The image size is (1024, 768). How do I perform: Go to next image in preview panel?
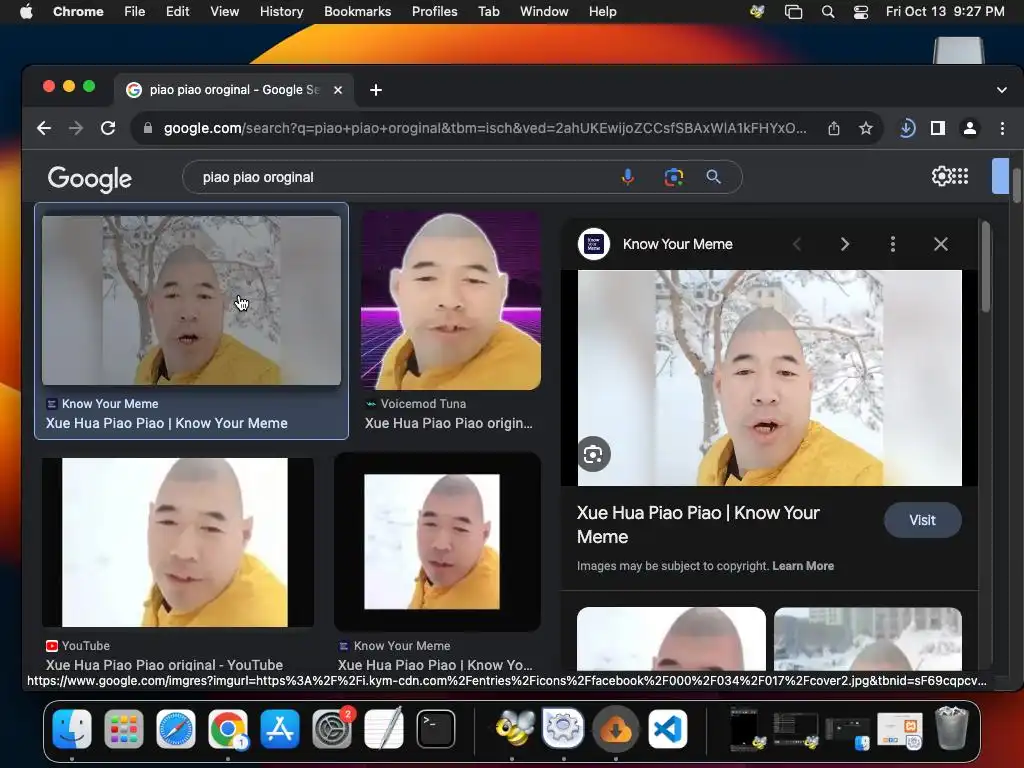click(844, 244)
